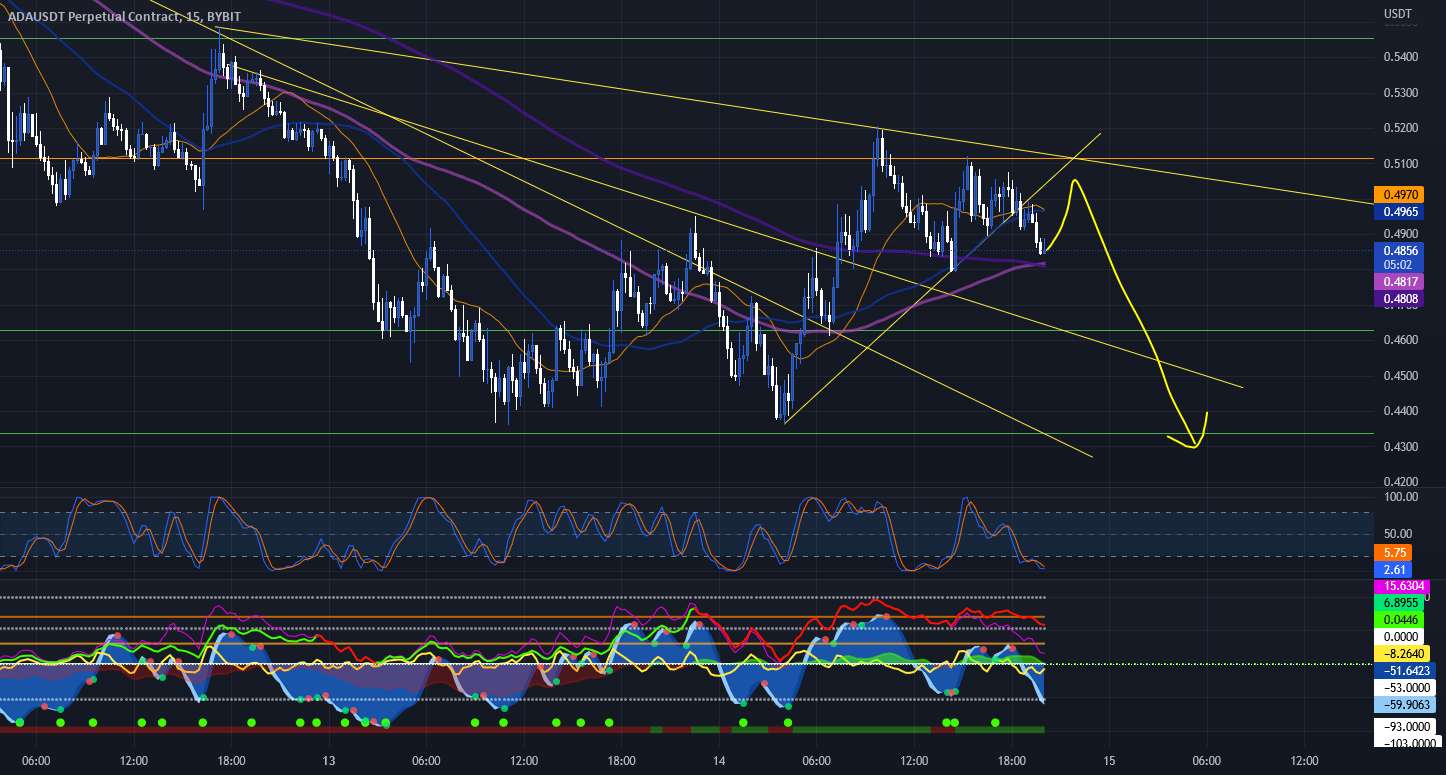Click the 05:02 candle countdown timer
Image resolution: width=1446 pixels, height=775 pixels.
[1399, 265]
